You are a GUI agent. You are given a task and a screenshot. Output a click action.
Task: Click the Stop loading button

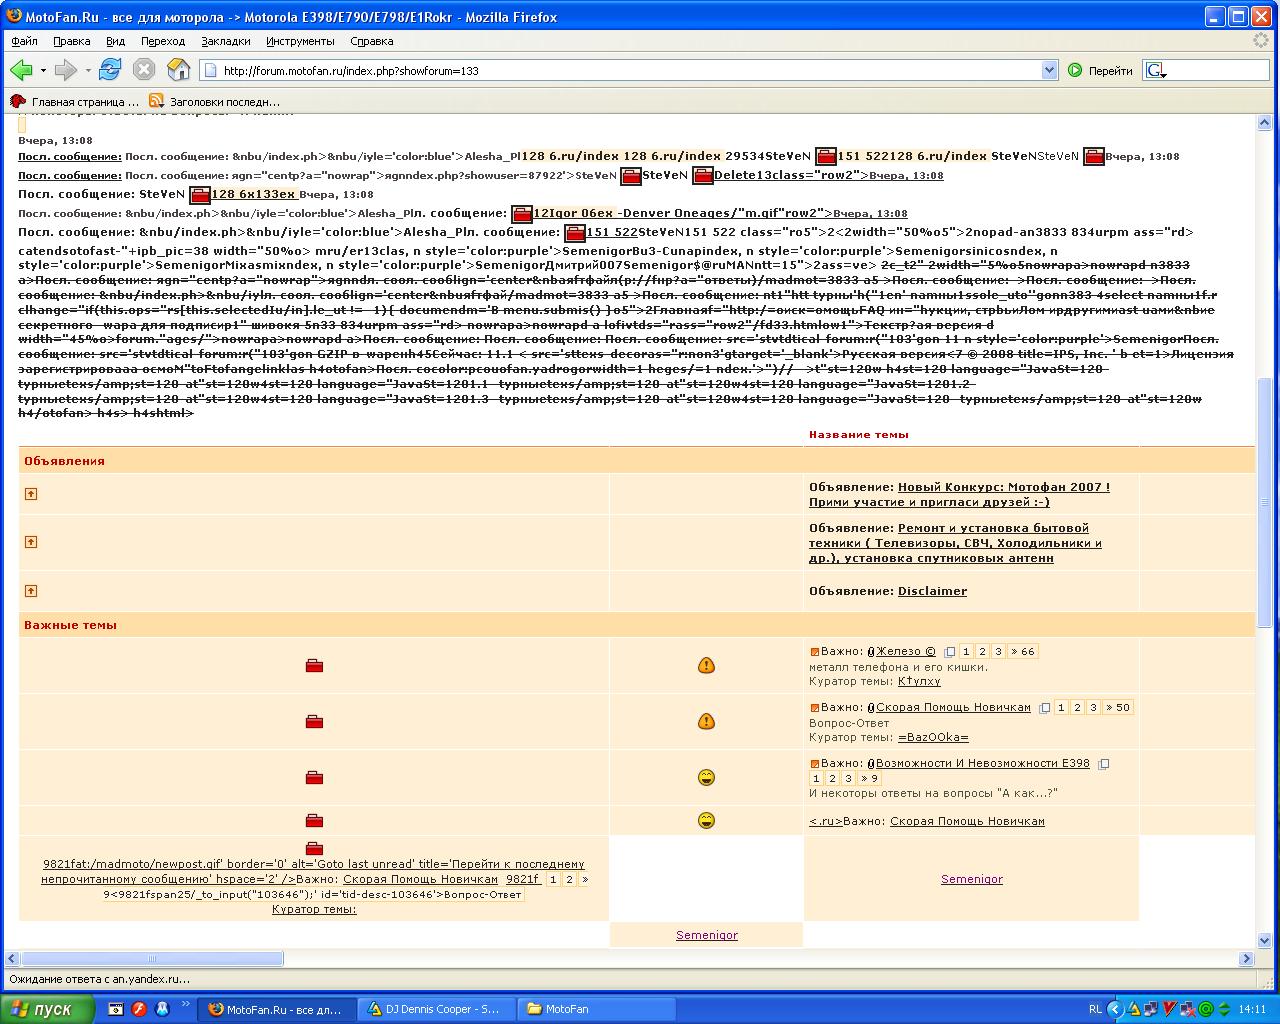144,69
